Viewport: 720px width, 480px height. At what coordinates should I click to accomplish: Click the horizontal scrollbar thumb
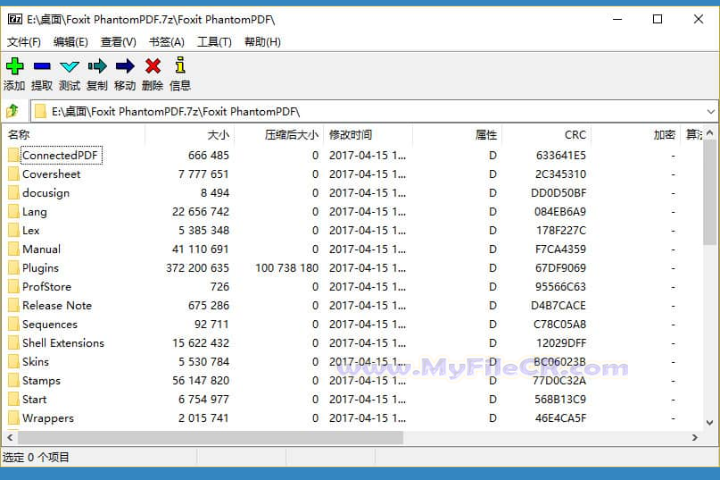[x=210, y=438]
